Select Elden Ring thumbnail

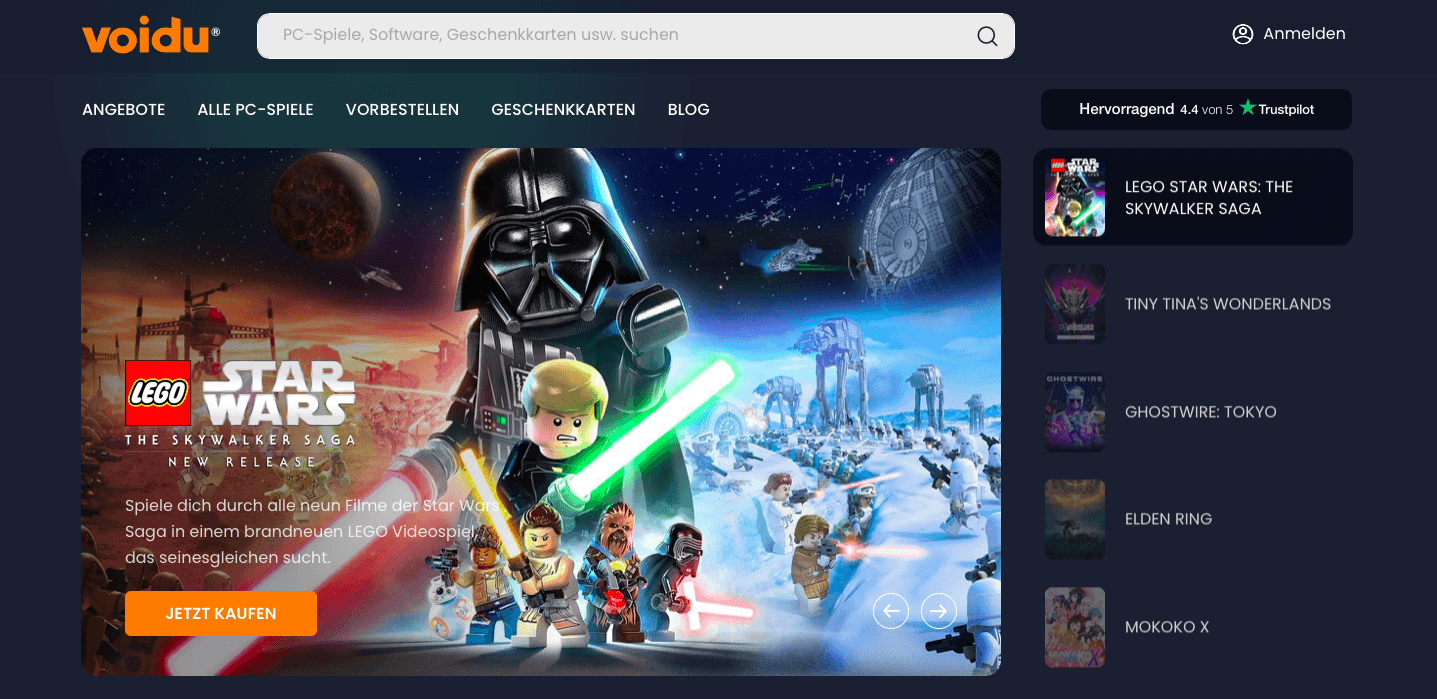[1075, 519]
